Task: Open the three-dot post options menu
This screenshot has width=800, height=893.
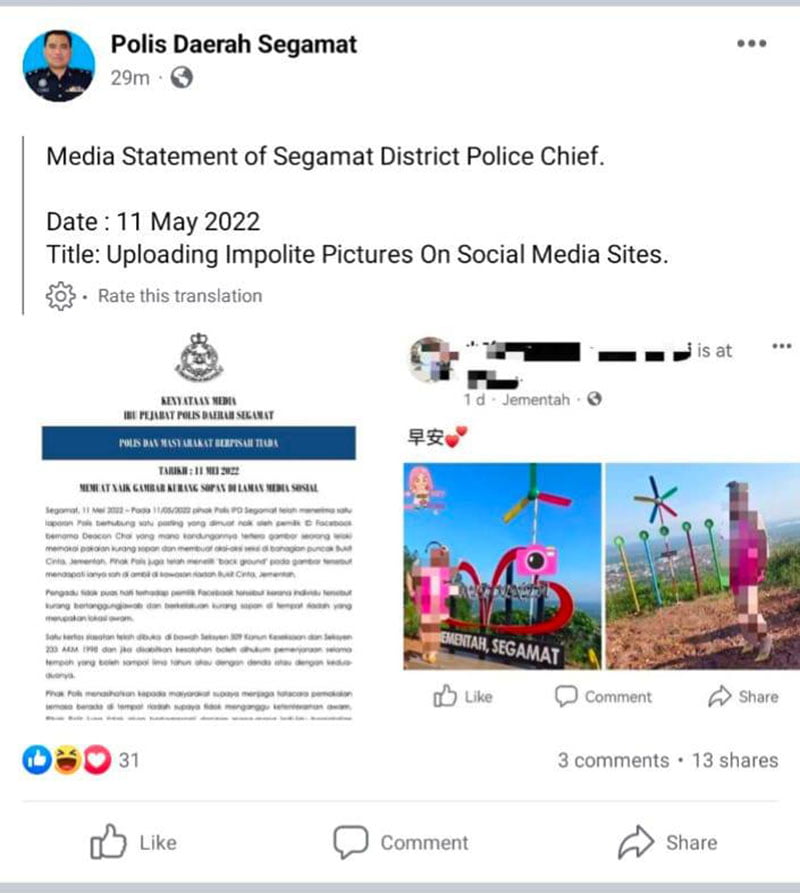Action: pos(751,43)
